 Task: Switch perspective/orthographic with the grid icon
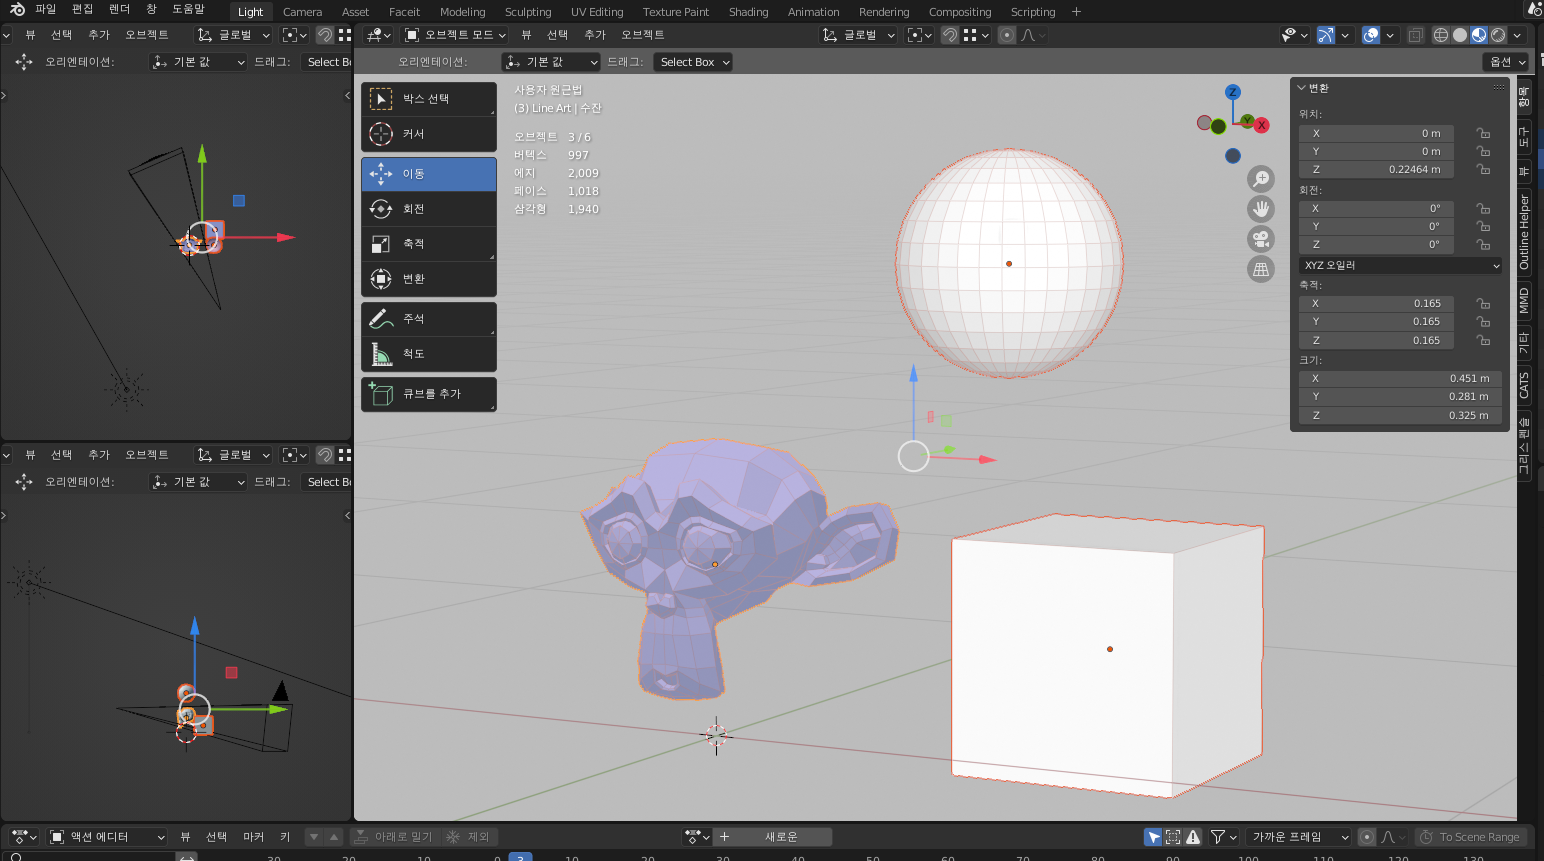click(1261, 269)
